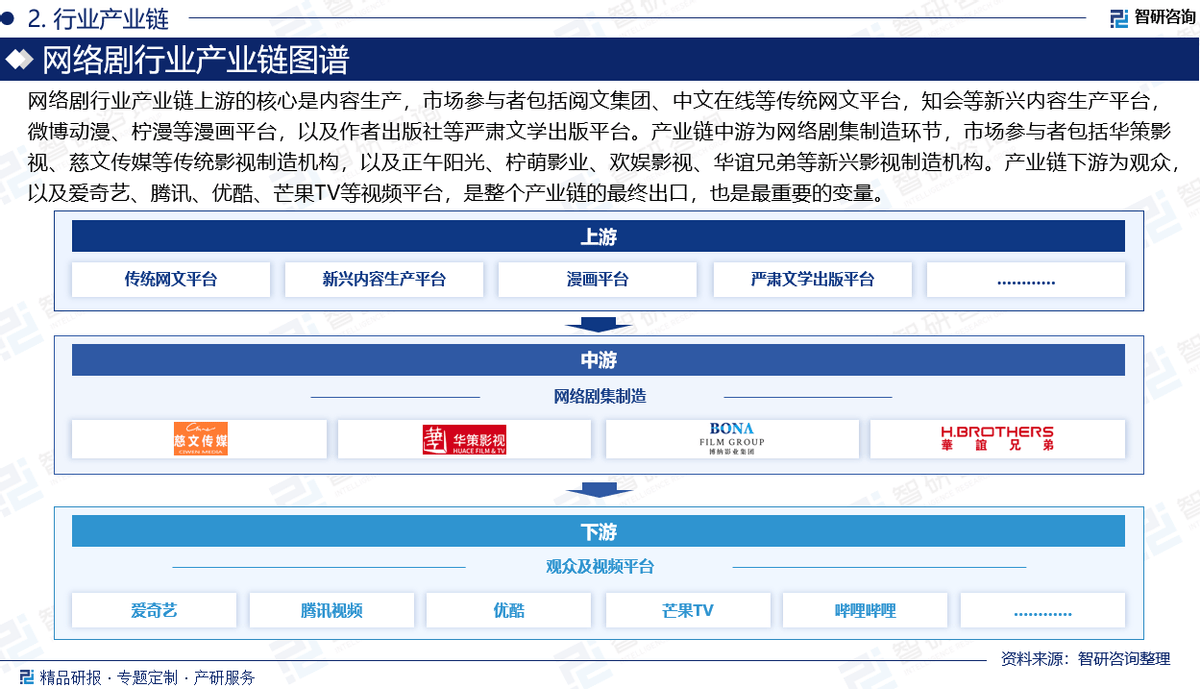Click the BONA Film Group logo
Viewport: 1200px width, 689px height.
coord(732,438)
